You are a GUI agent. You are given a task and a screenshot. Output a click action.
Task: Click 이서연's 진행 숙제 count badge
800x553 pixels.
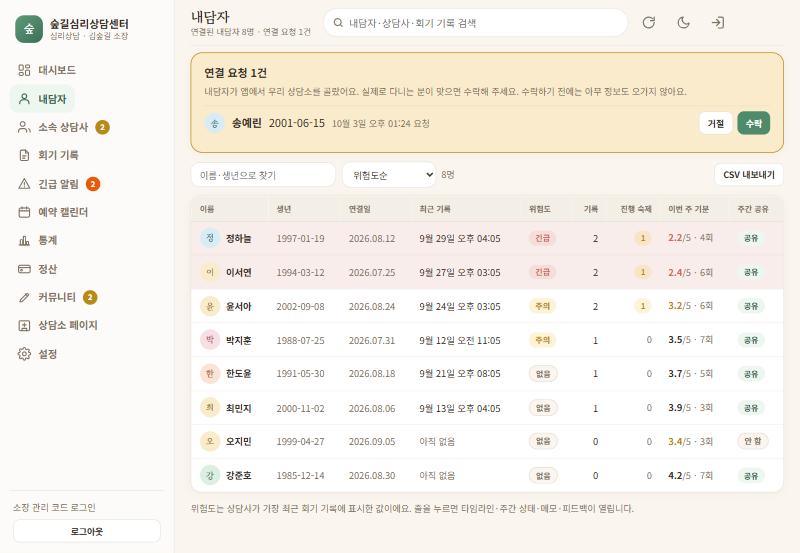click(x=643, y=272)
